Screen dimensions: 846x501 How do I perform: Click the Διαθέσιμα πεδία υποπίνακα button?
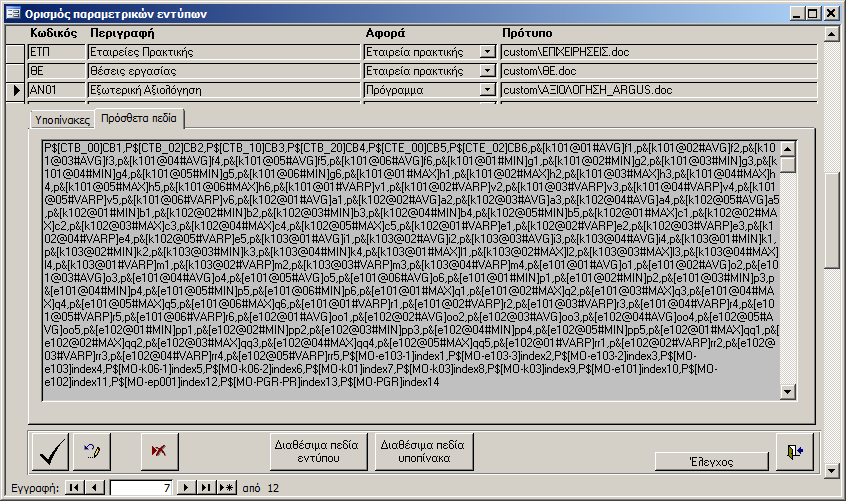coord(420,452)
